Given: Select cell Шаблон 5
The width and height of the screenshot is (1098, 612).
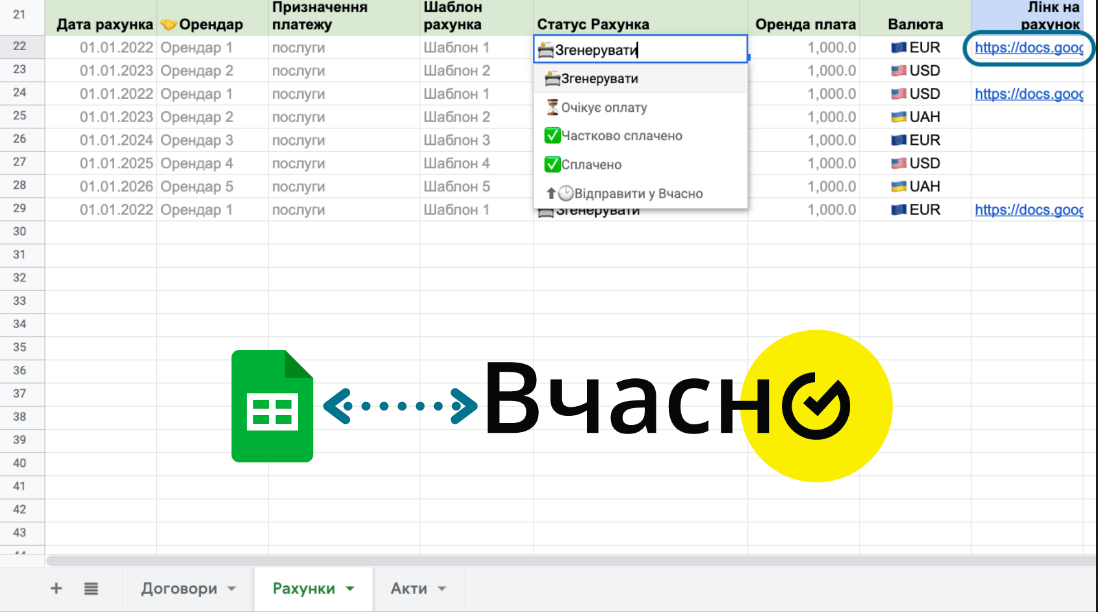Looking at the screenshot, I should click(x=476, y=186).
